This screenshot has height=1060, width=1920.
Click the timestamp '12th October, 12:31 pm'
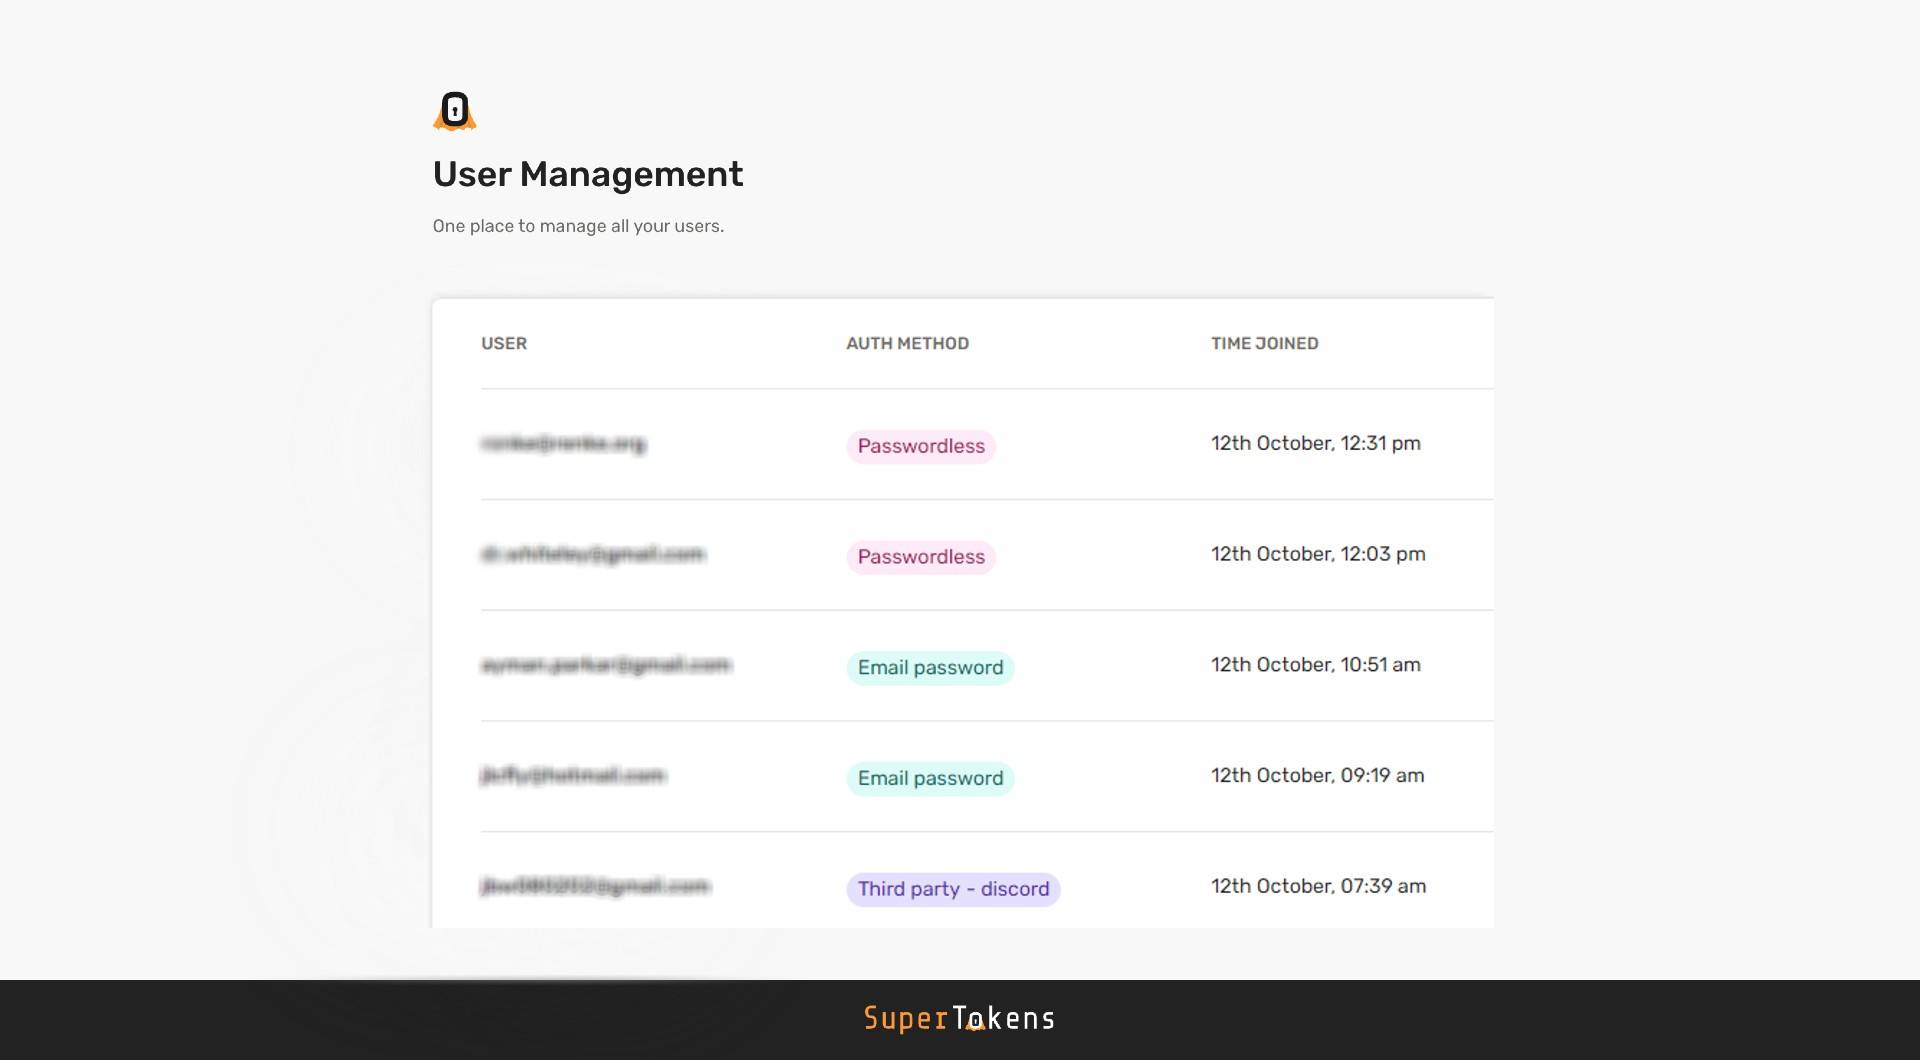tap(1315, 443)
